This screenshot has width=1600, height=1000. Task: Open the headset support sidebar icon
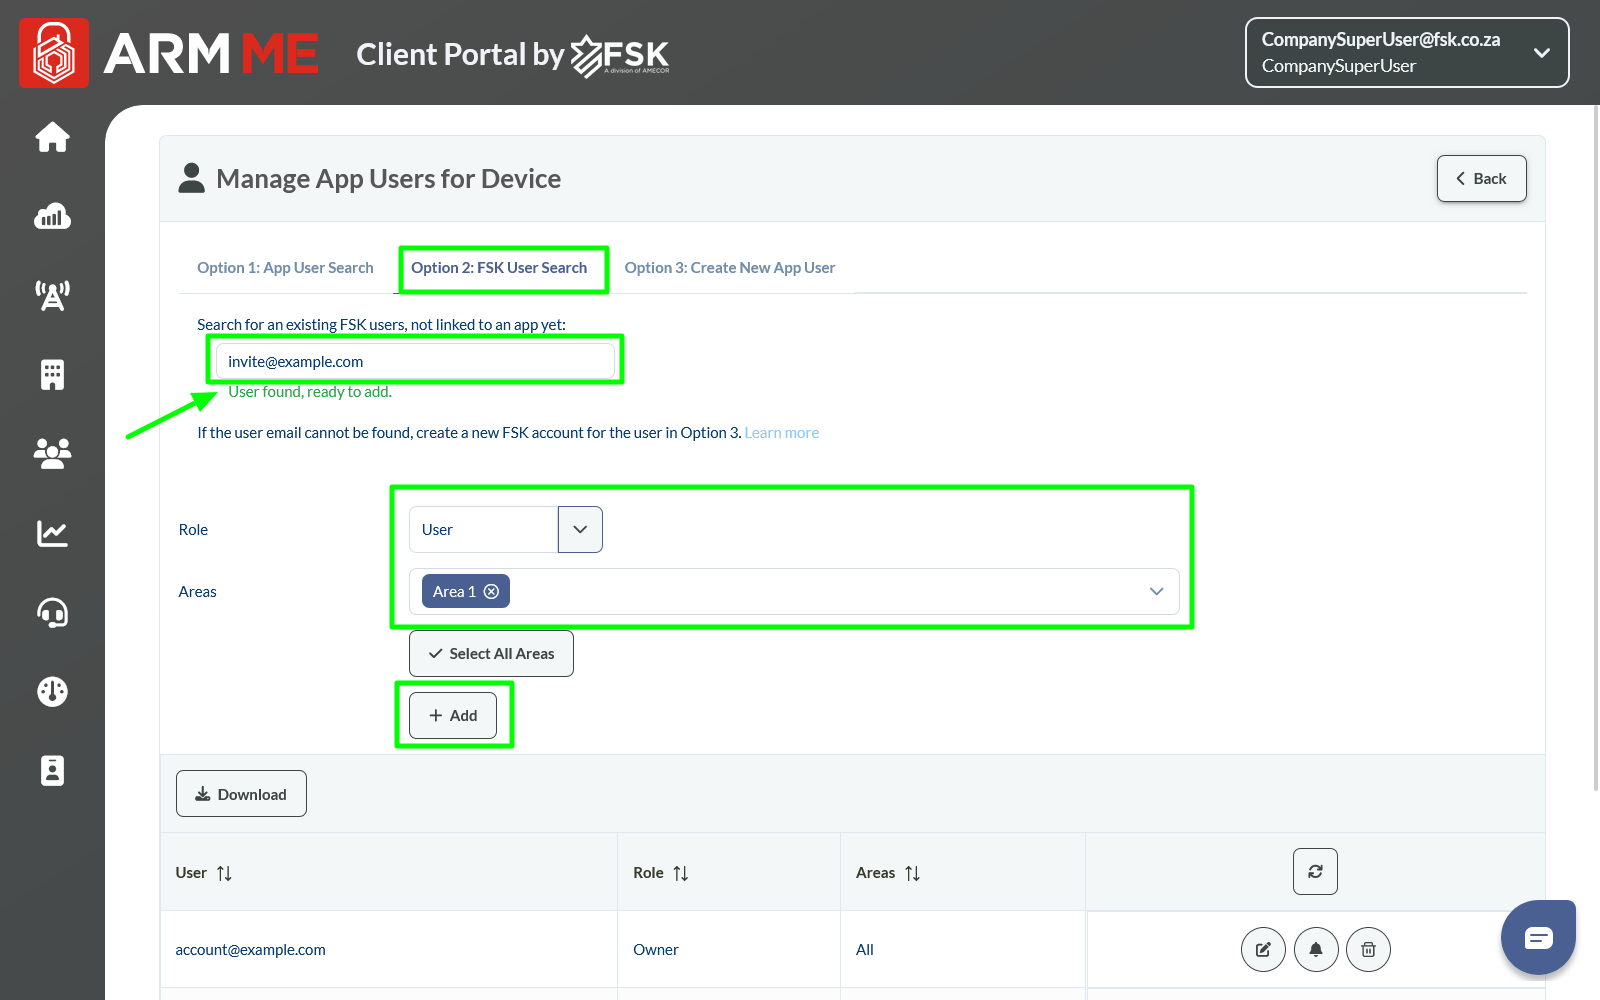pyautogui.click(x=52, y=612)
